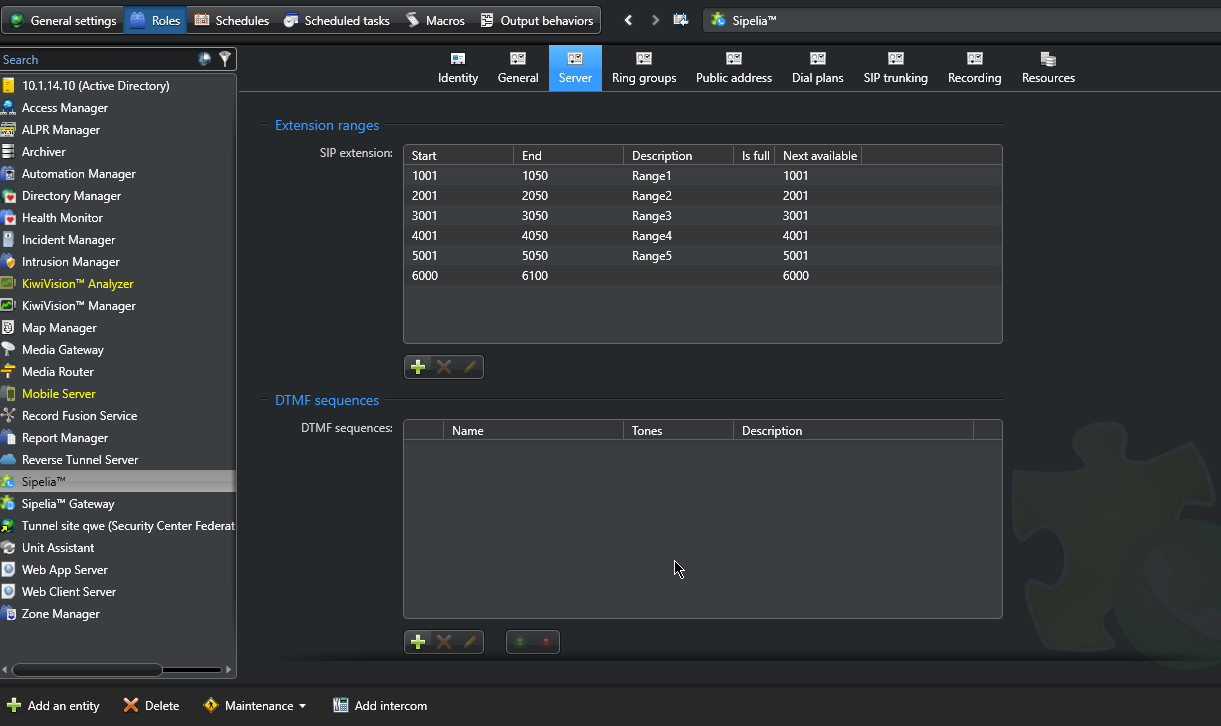Open the Schedules task in top toolbar

[232, 20]
